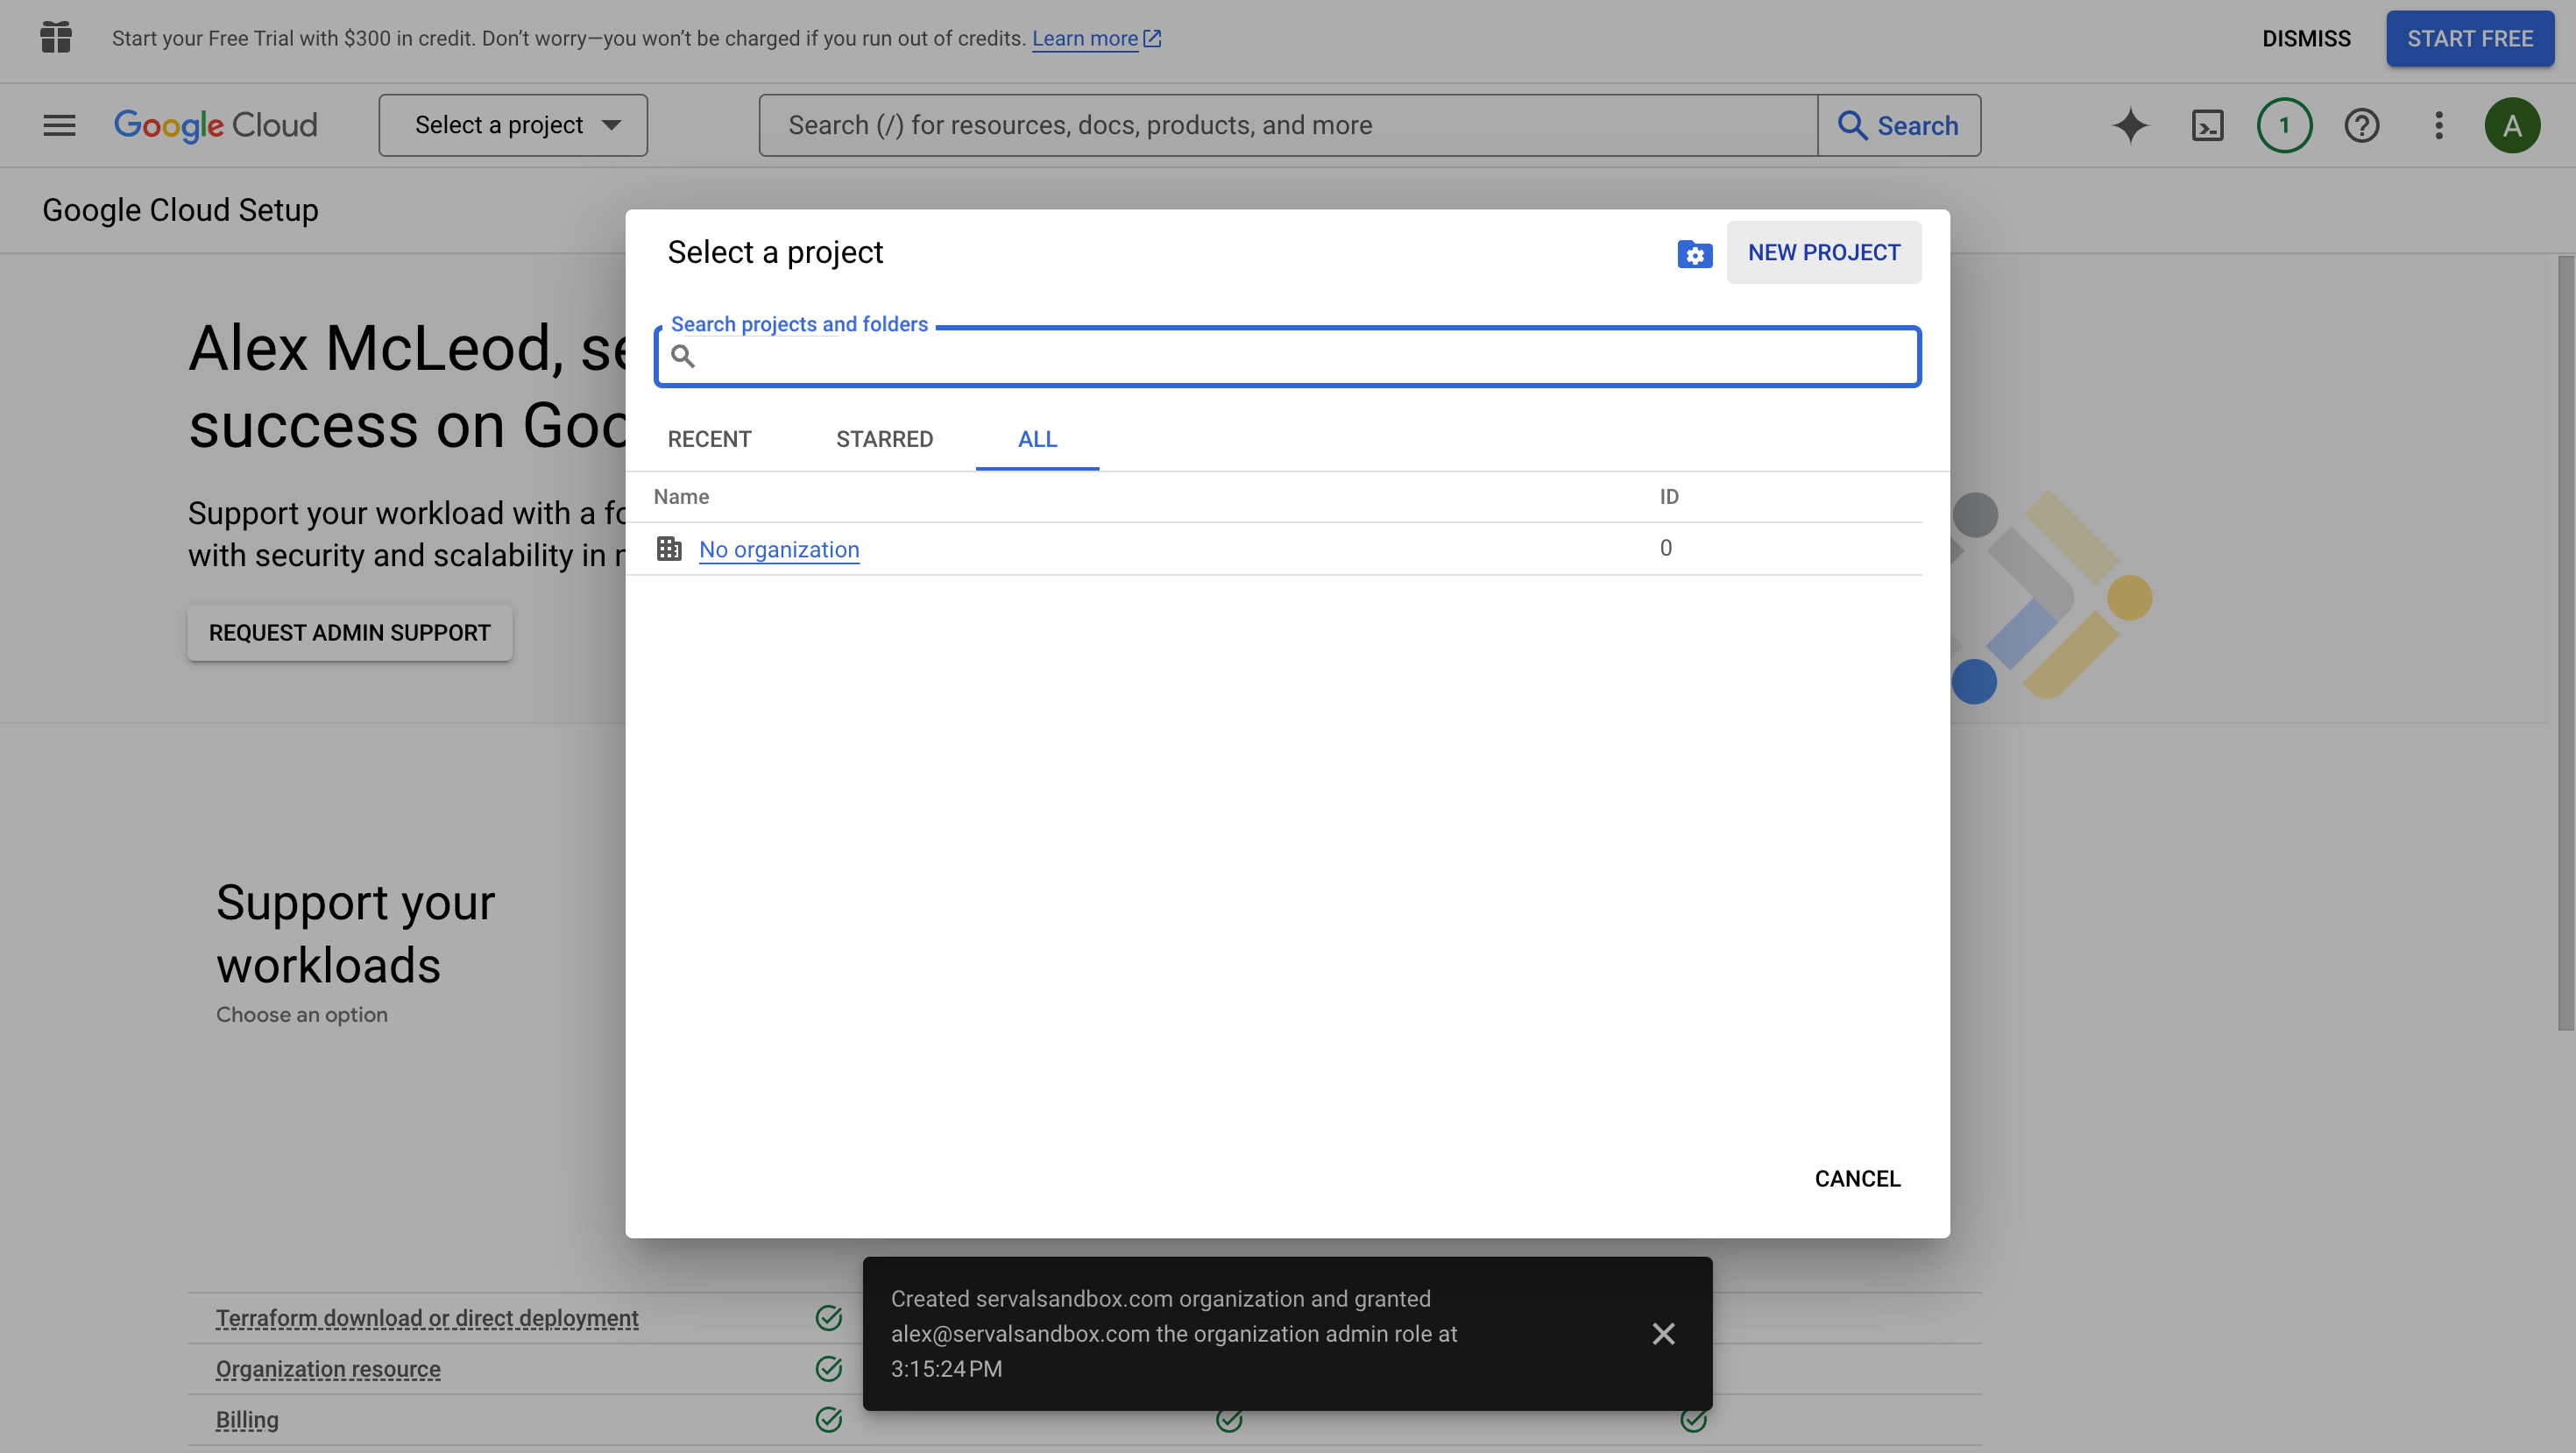Click the organization building icon beside No organization
This screenshot has height=1453, width=2576.
click(x=669, y=548)
